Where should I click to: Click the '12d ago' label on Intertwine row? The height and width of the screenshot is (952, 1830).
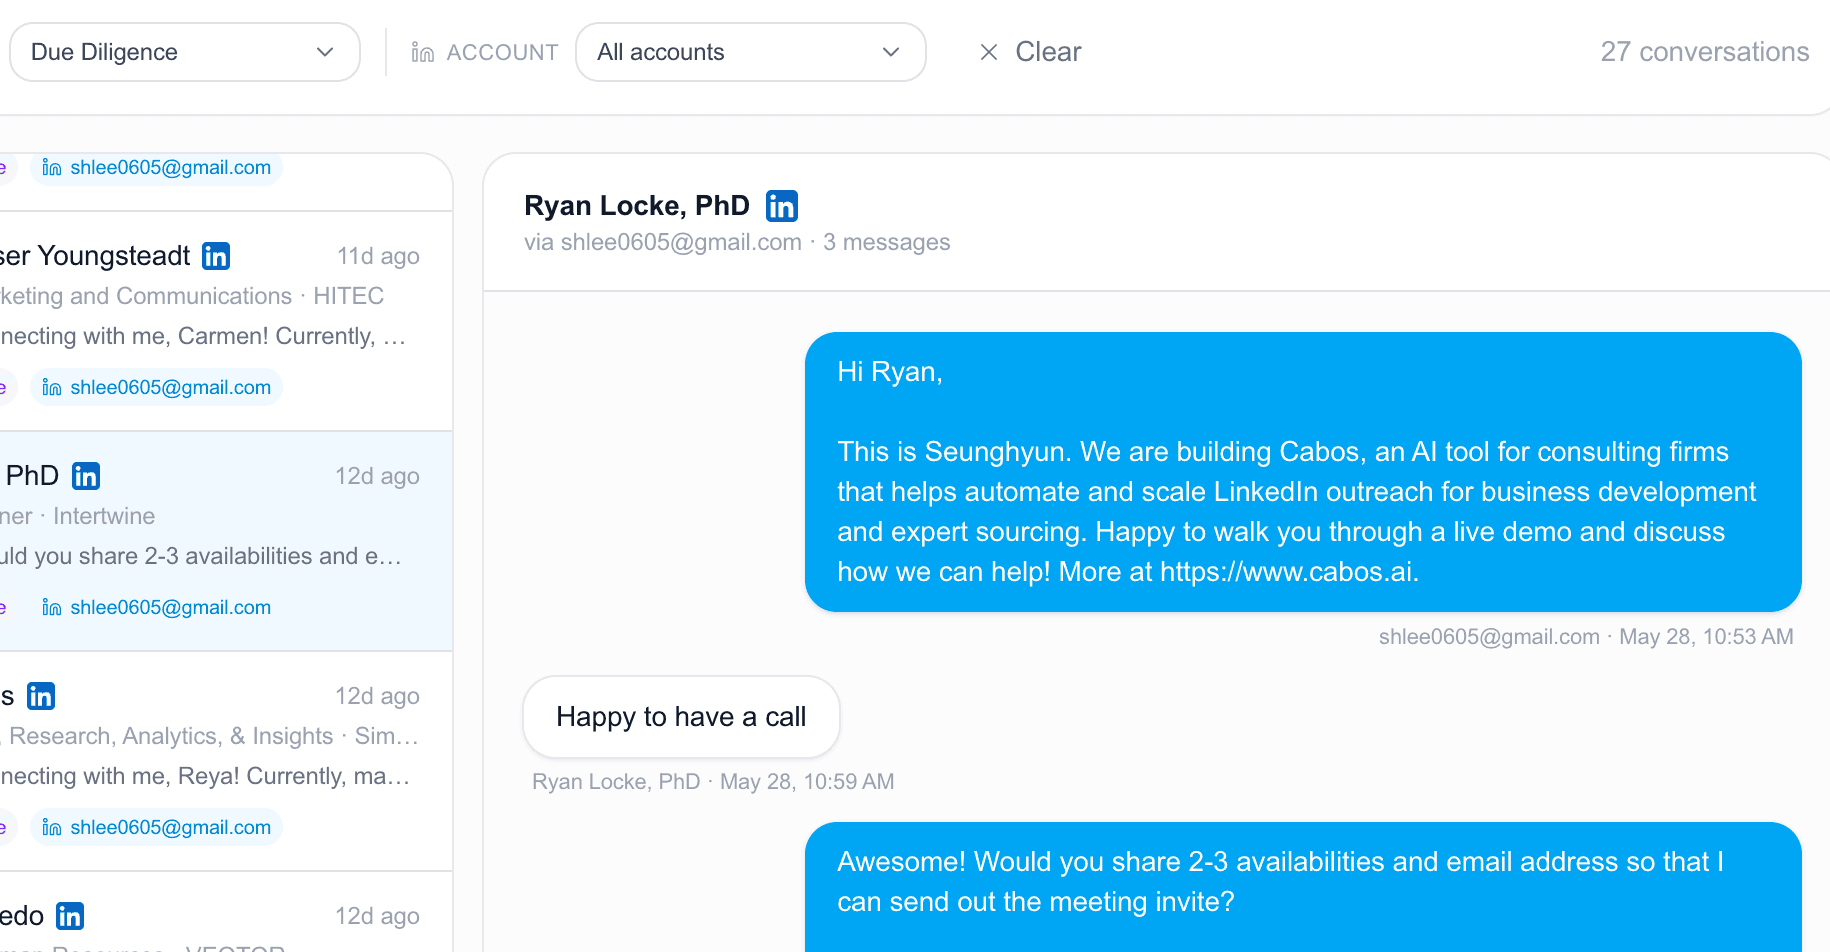point(377,476)
